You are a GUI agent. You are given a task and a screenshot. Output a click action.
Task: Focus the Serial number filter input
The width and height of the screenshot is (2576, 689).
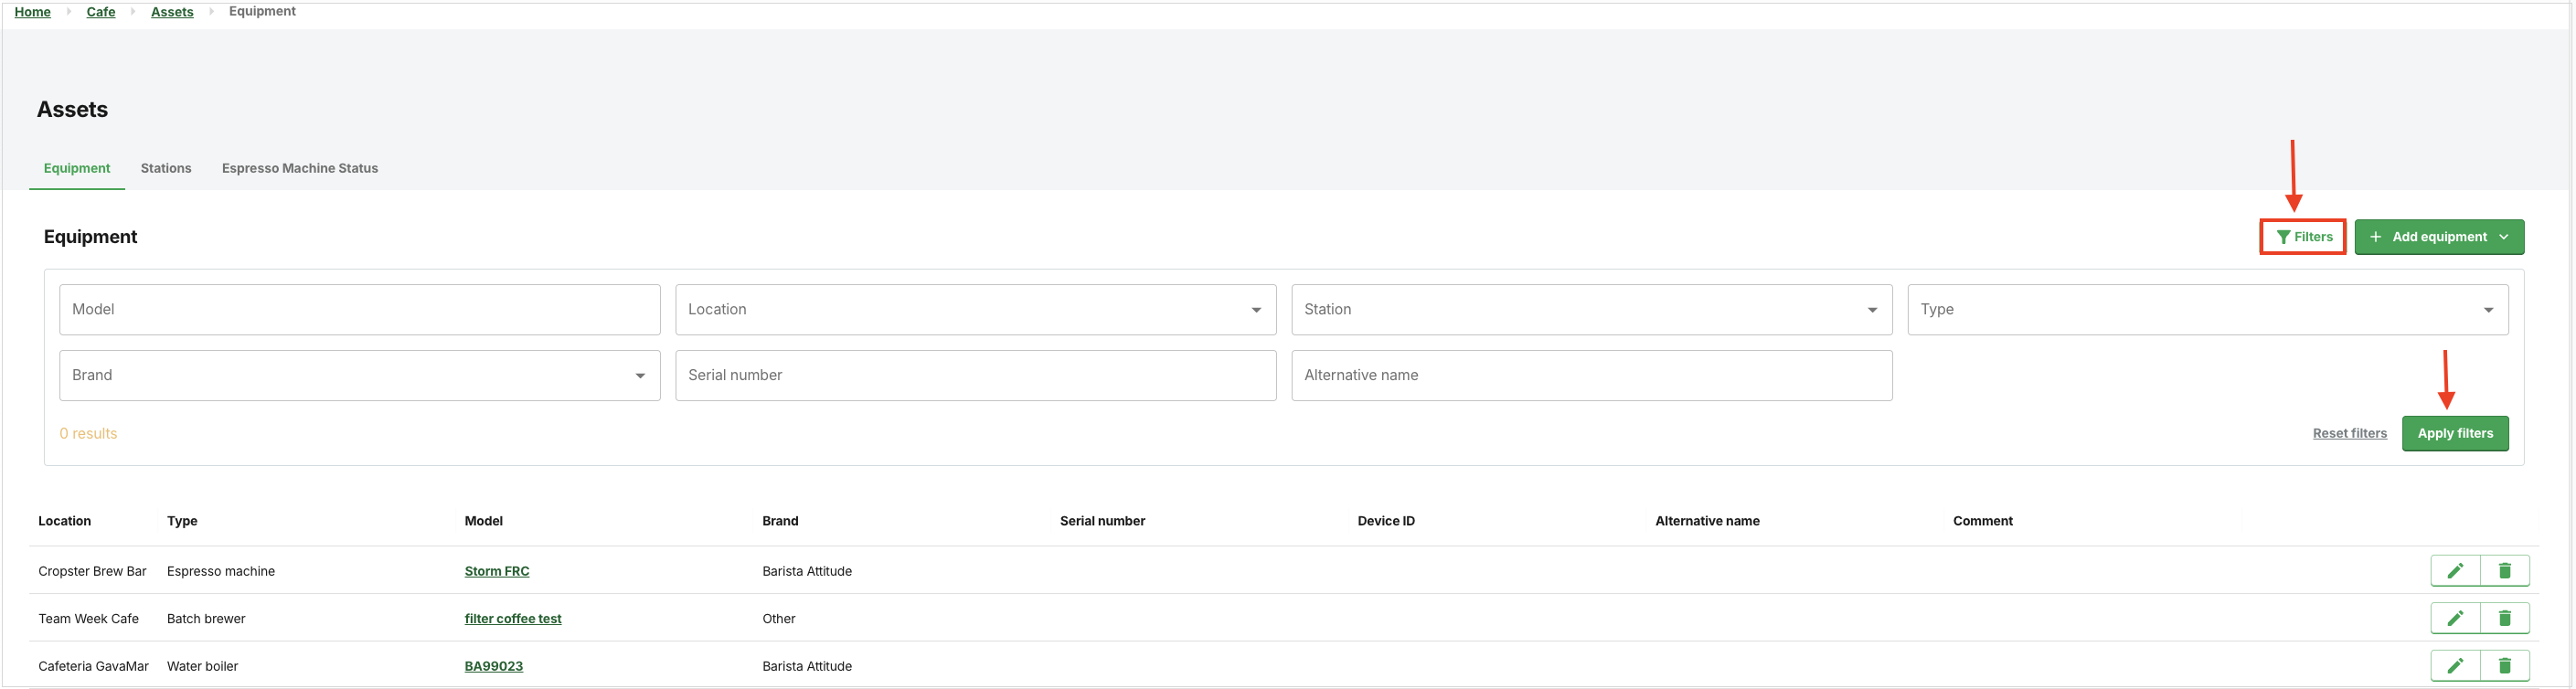pos(975,375)
